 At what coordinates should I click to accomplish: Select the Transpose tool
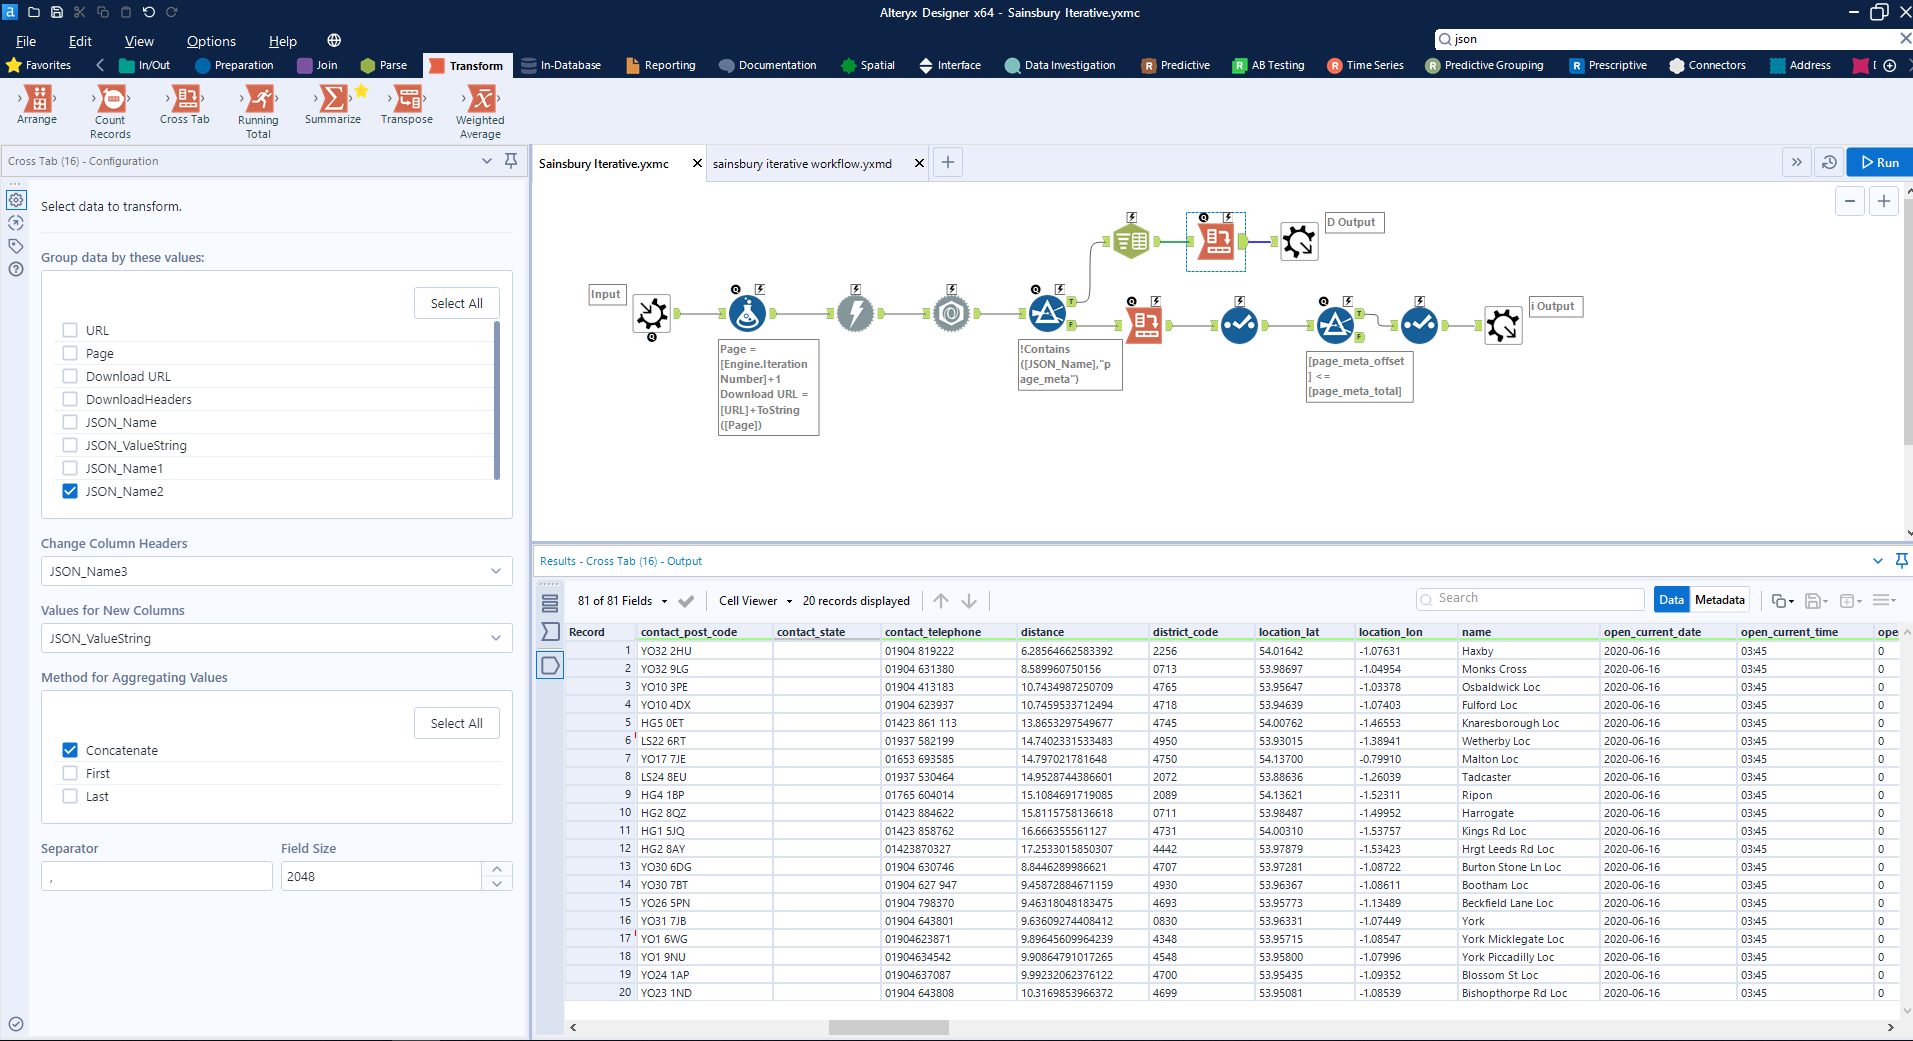tap(407, 100)
